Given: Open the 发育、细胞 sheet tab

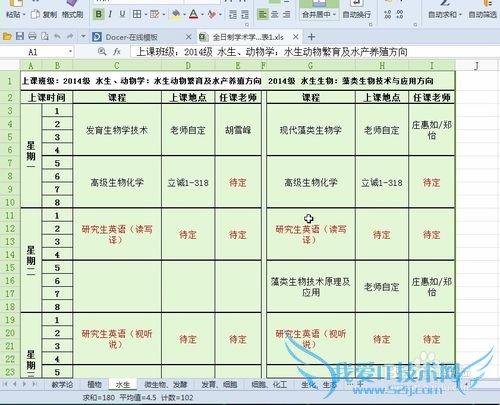Looking at the screenshot, I should click(219, 384).
